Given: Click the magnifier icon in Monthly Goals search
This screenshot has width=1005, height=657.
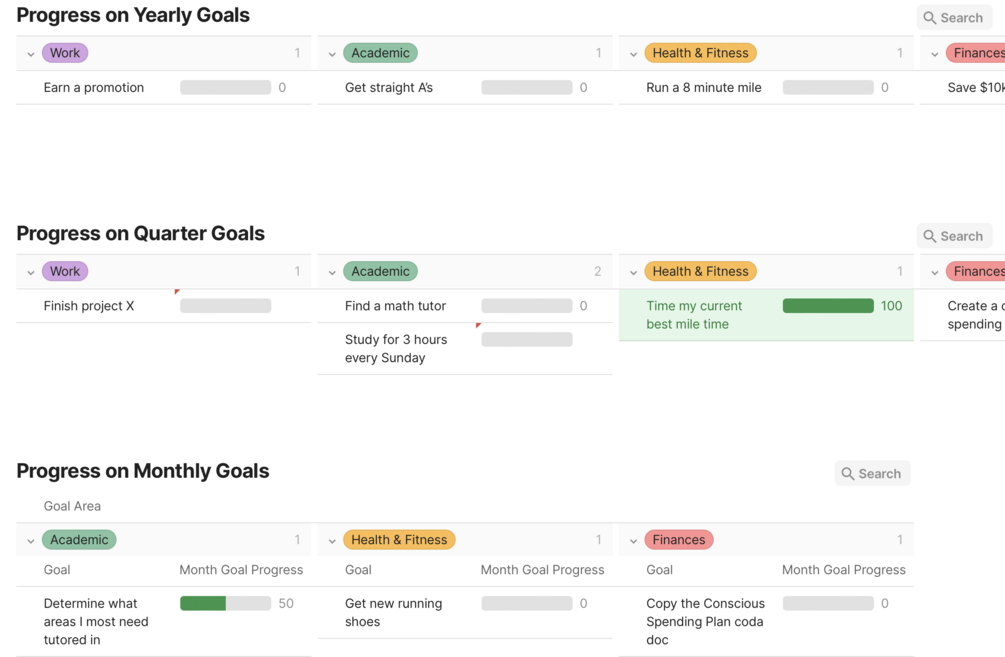Looking at the screenshot, I should coord(848,474).
